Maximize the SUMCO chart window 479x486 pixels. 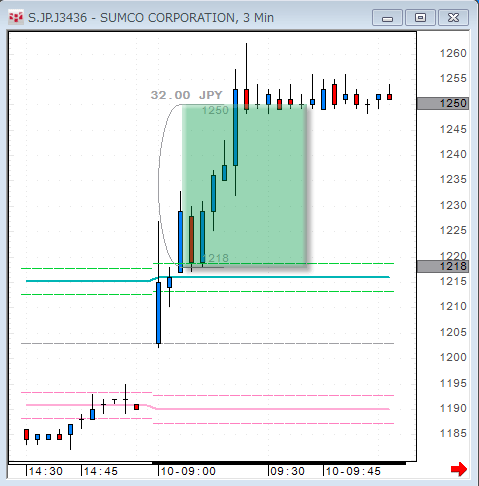tap(420, 18)
